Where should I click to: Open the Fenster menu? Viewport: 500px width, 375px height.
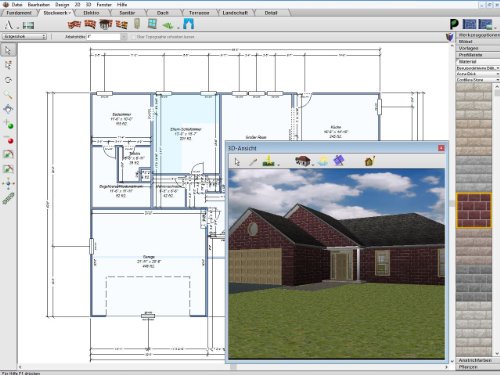(x=104, y=5)
